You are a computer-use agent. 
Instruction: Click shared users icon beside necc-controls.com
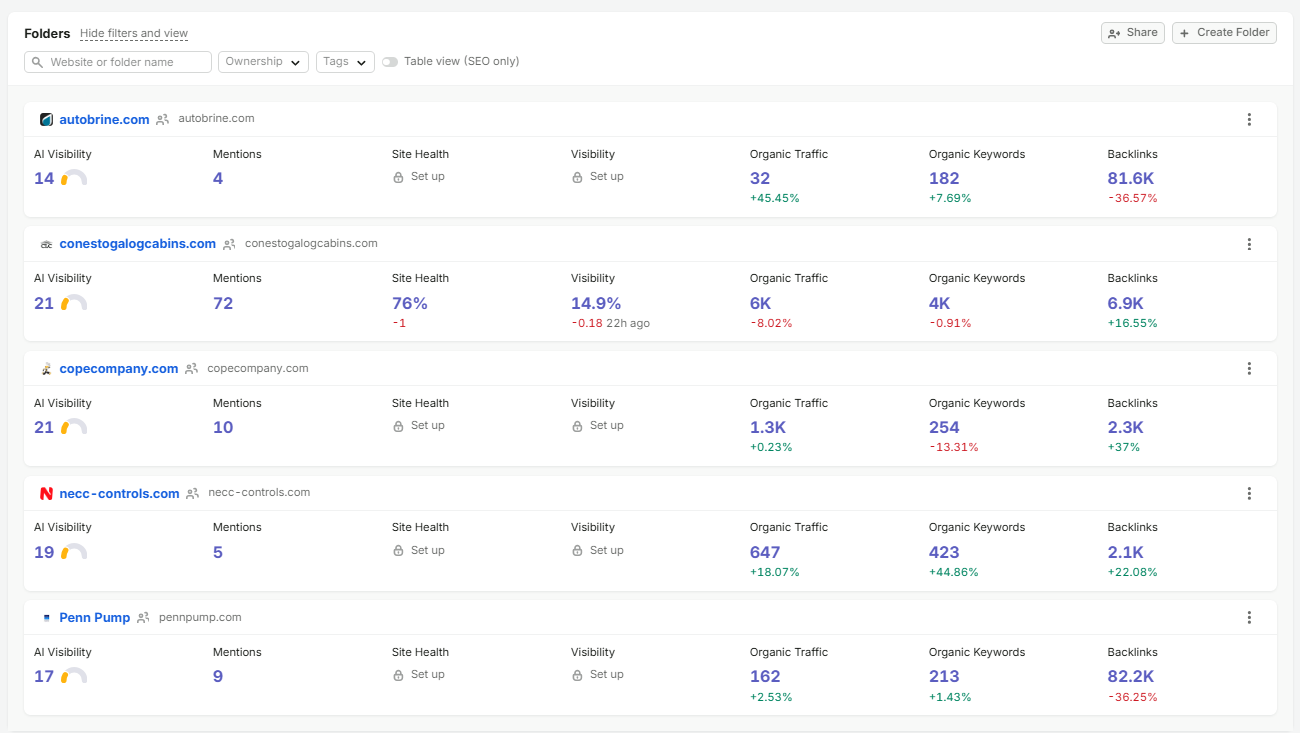[193, 493]
